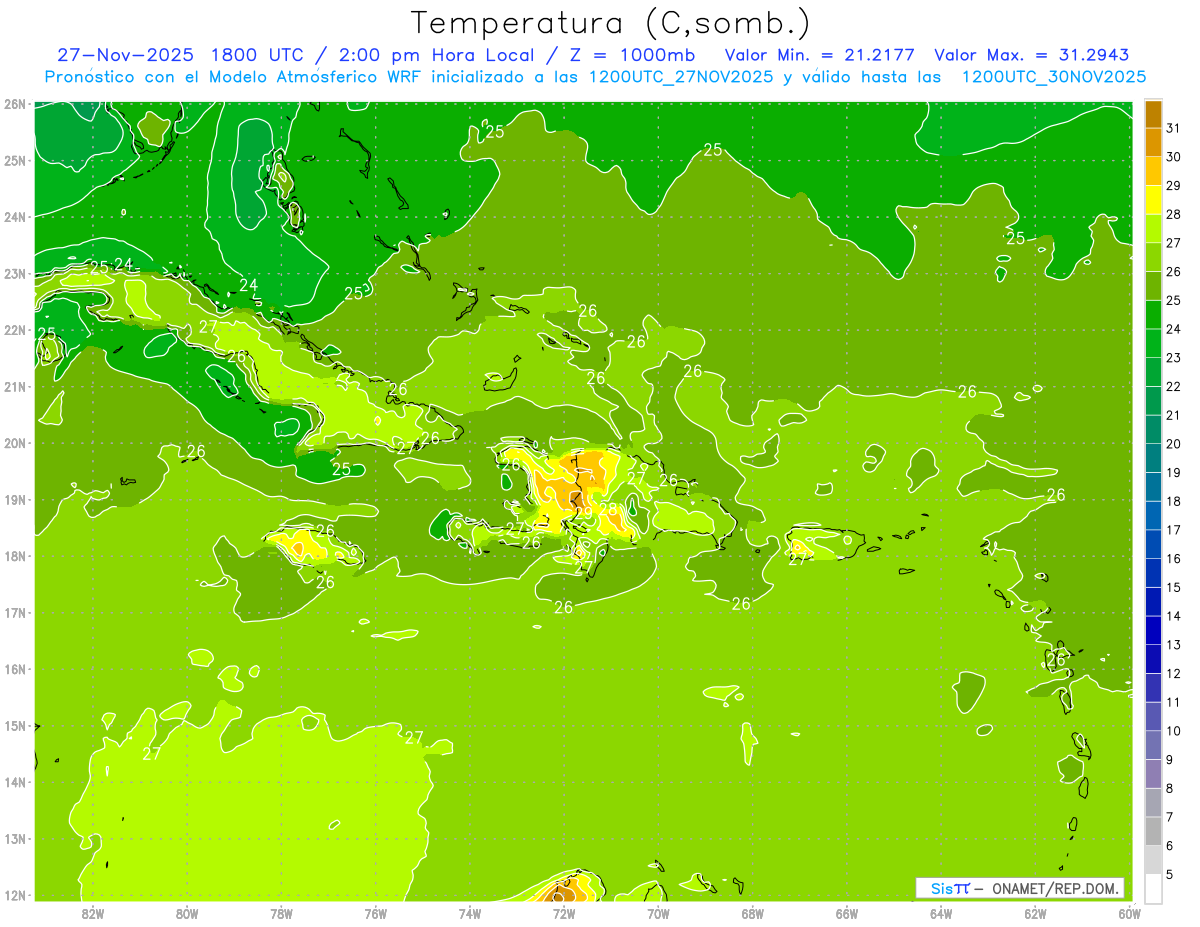
Task: Click legend value "27" on the colorbar
Action: pyautogui.click(x=1174, y=243)
